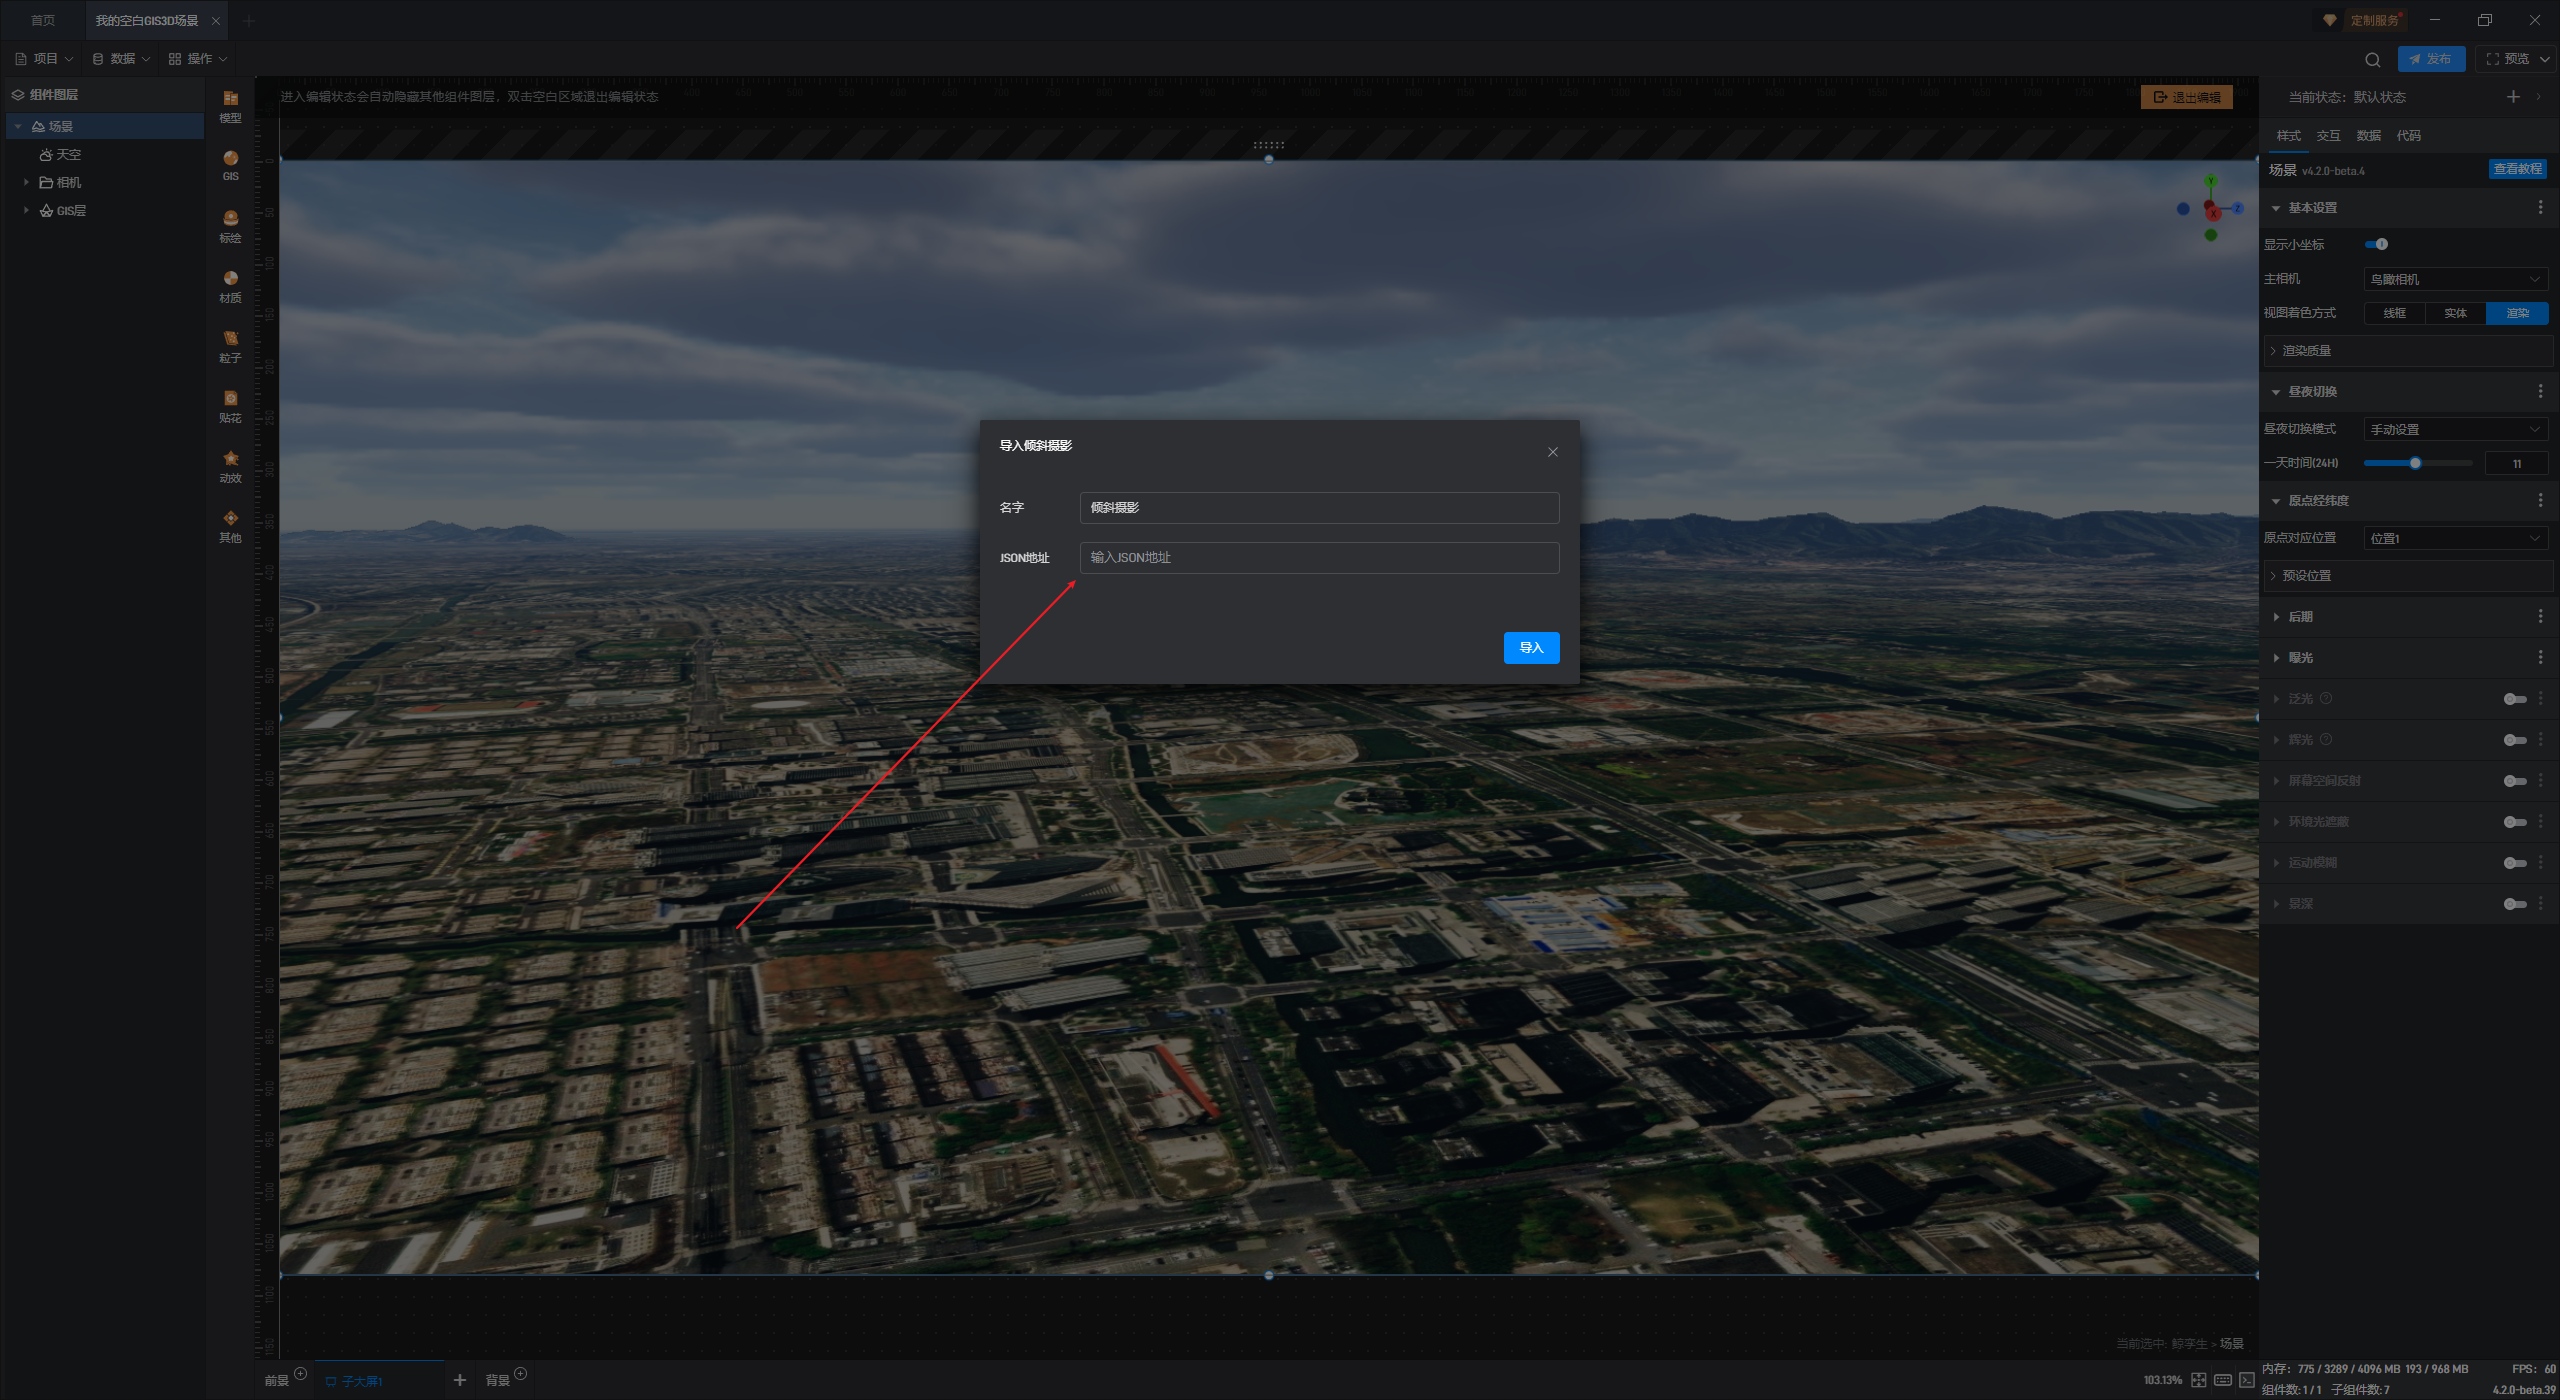The image size is (2560, 1400).
Task: Click the 导入 button in dialog
Action: click(1531, 648)
